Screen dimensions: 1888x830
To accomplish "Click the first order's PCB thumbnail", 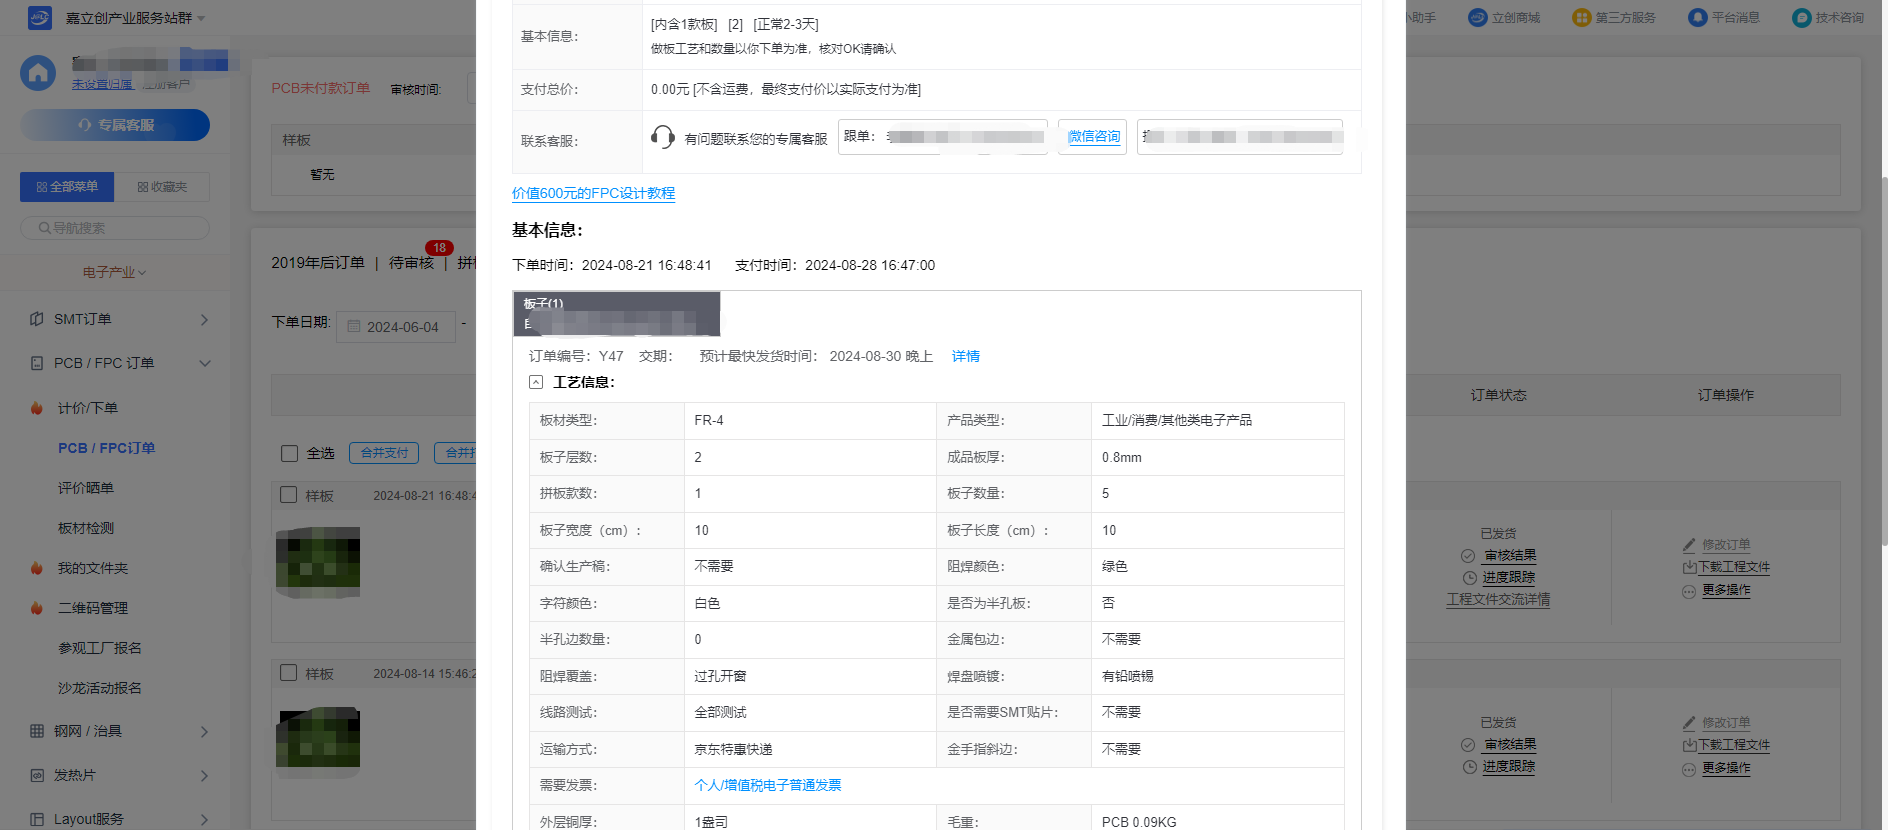I will coord(318,562).
